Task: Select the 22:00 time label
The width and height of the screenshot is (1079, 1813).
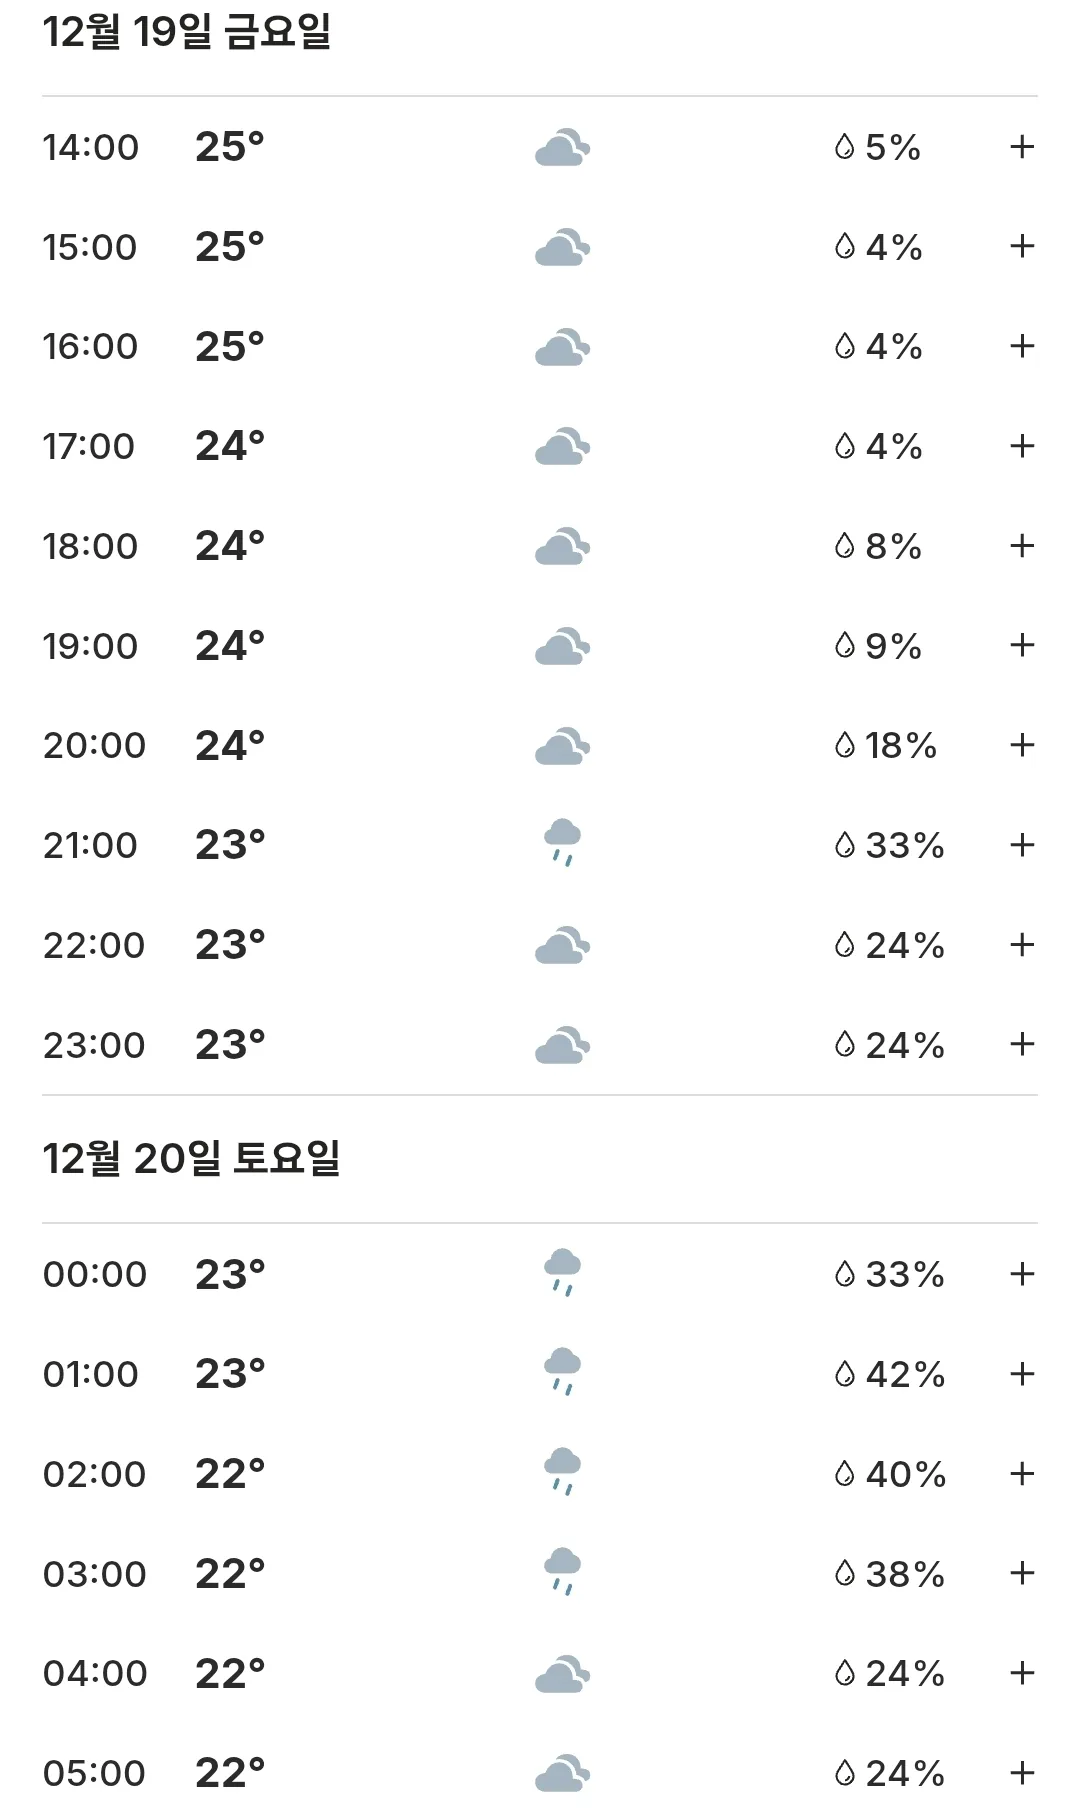Action: point(94,946)
